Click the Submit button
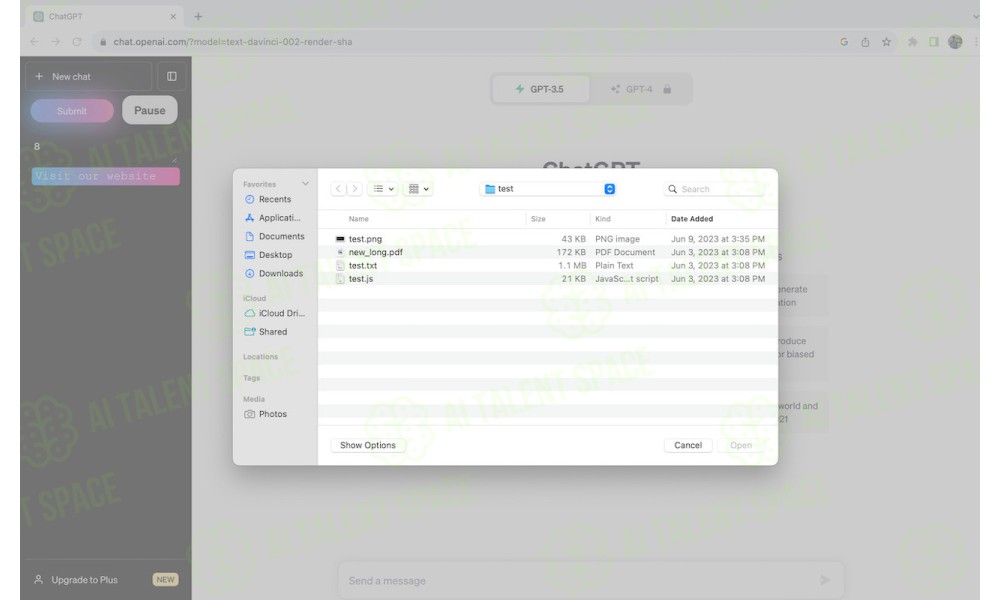 [x=72, y=111]
